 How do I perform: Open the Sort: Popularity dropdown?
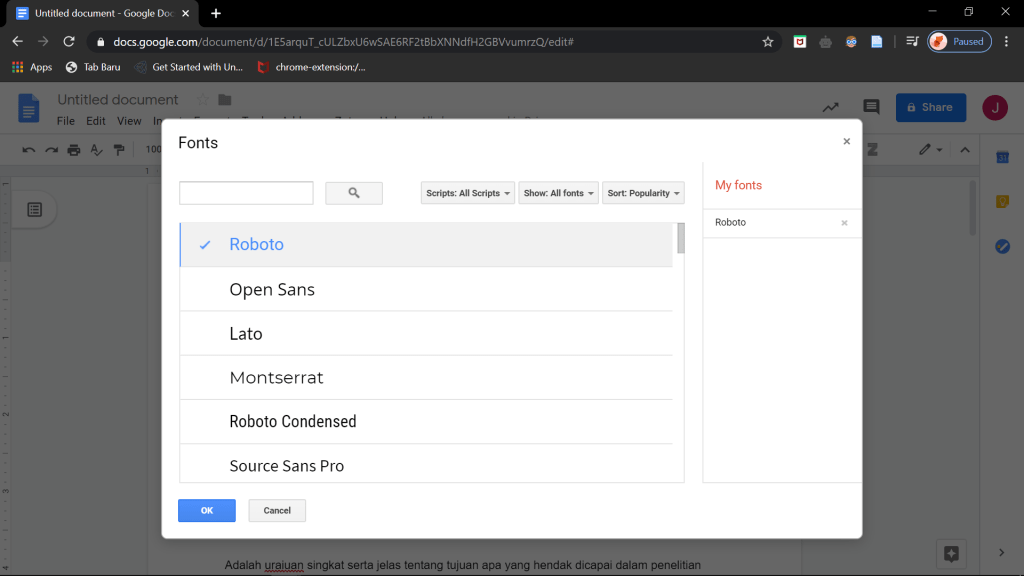643,193
